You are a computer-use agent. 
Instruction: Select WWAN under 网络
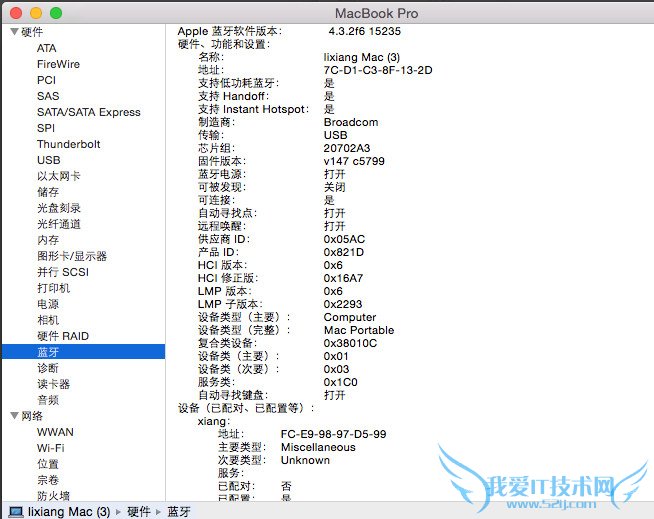55,432
